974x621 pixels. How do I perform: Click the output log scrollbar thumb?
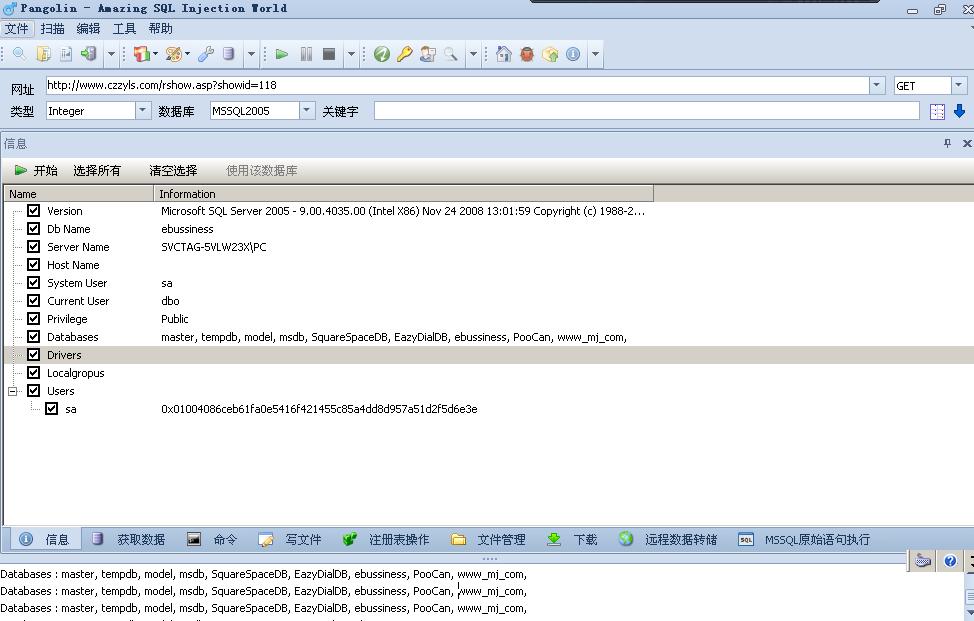tap(969, 596)
